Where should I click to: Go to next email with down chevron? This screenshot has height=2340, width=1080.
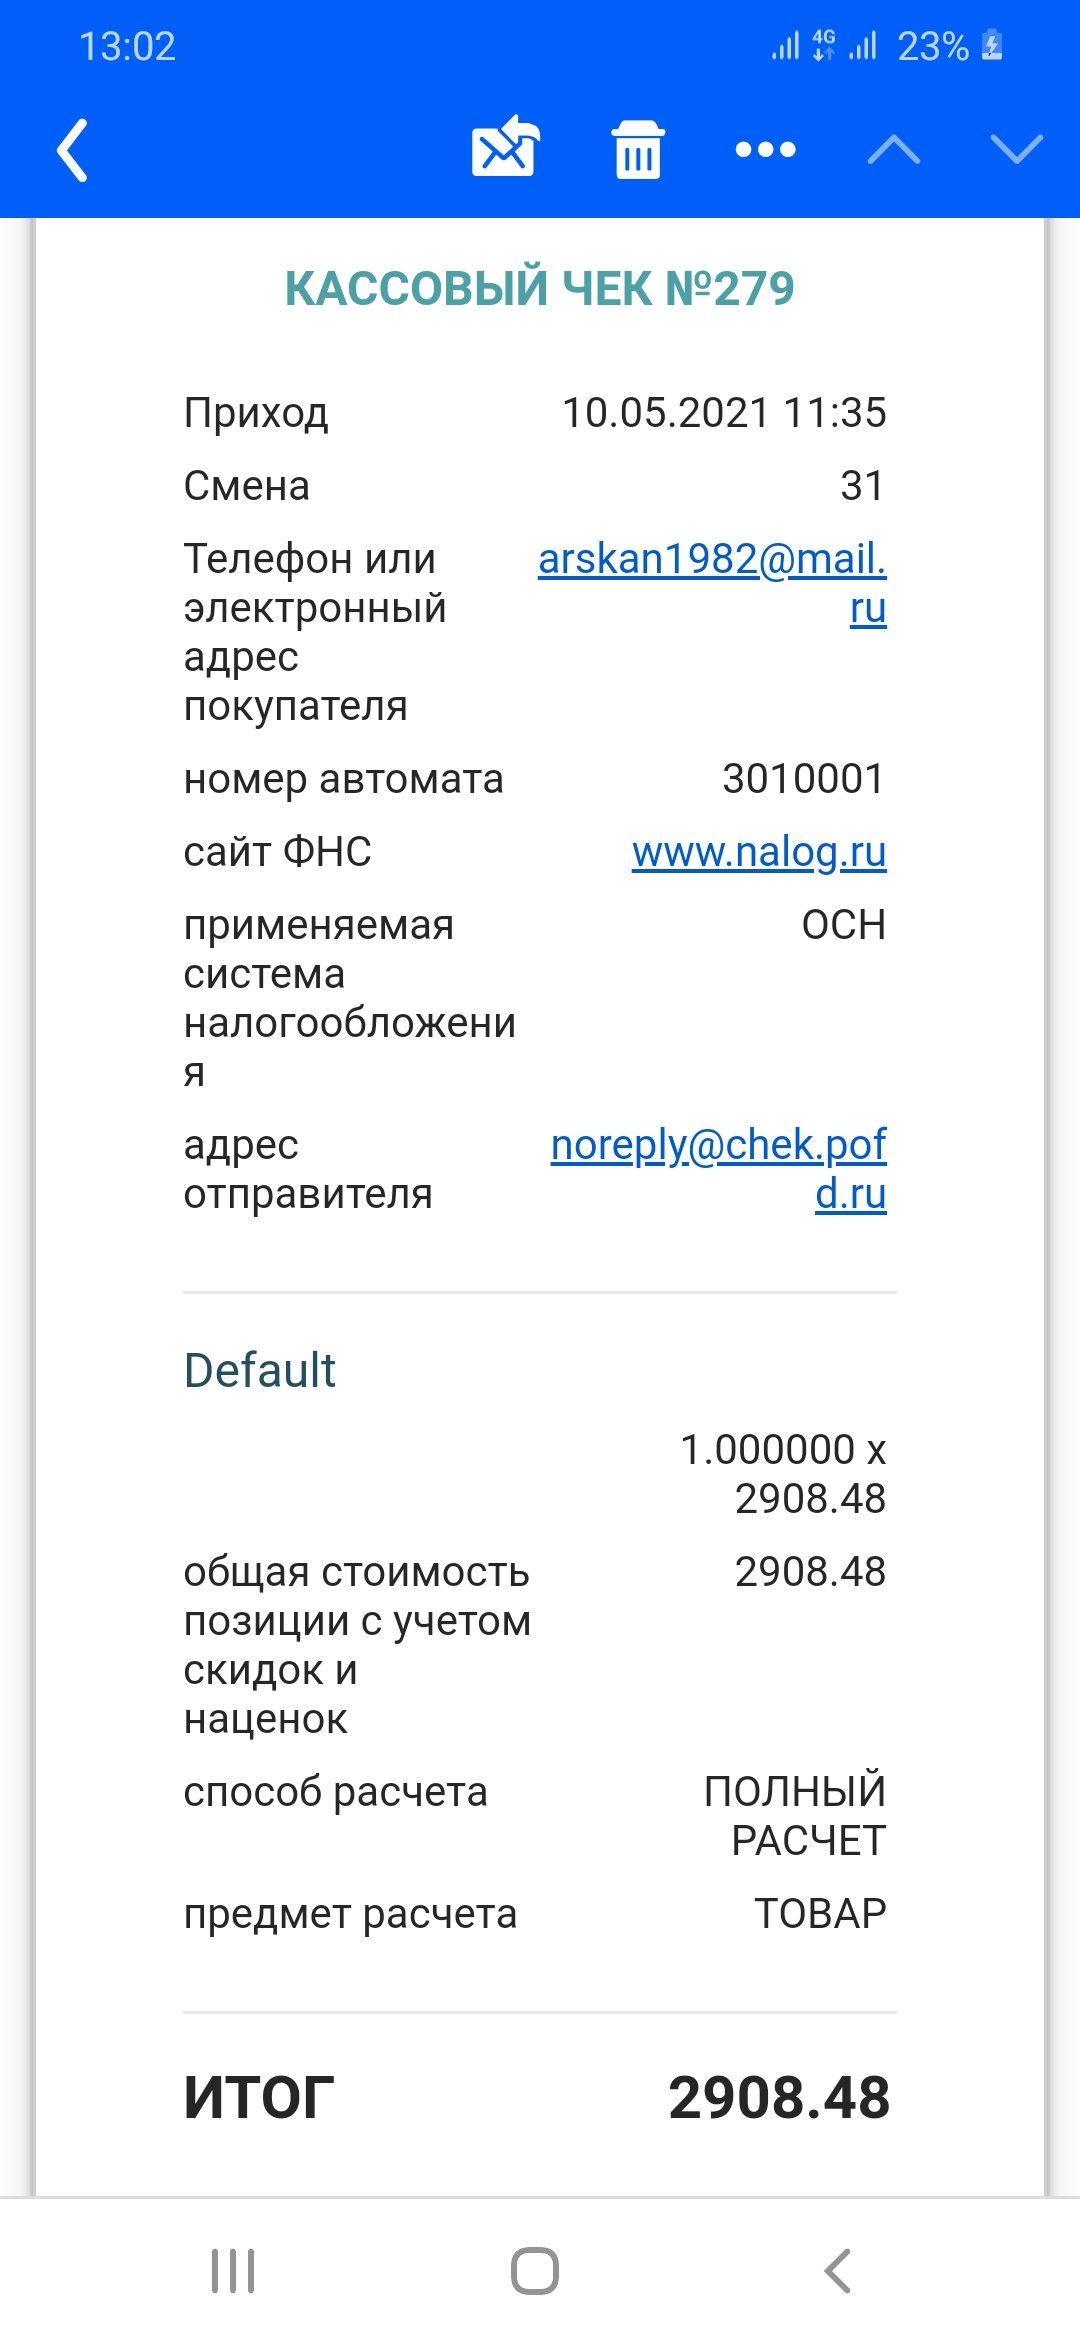pos(1017,150)
